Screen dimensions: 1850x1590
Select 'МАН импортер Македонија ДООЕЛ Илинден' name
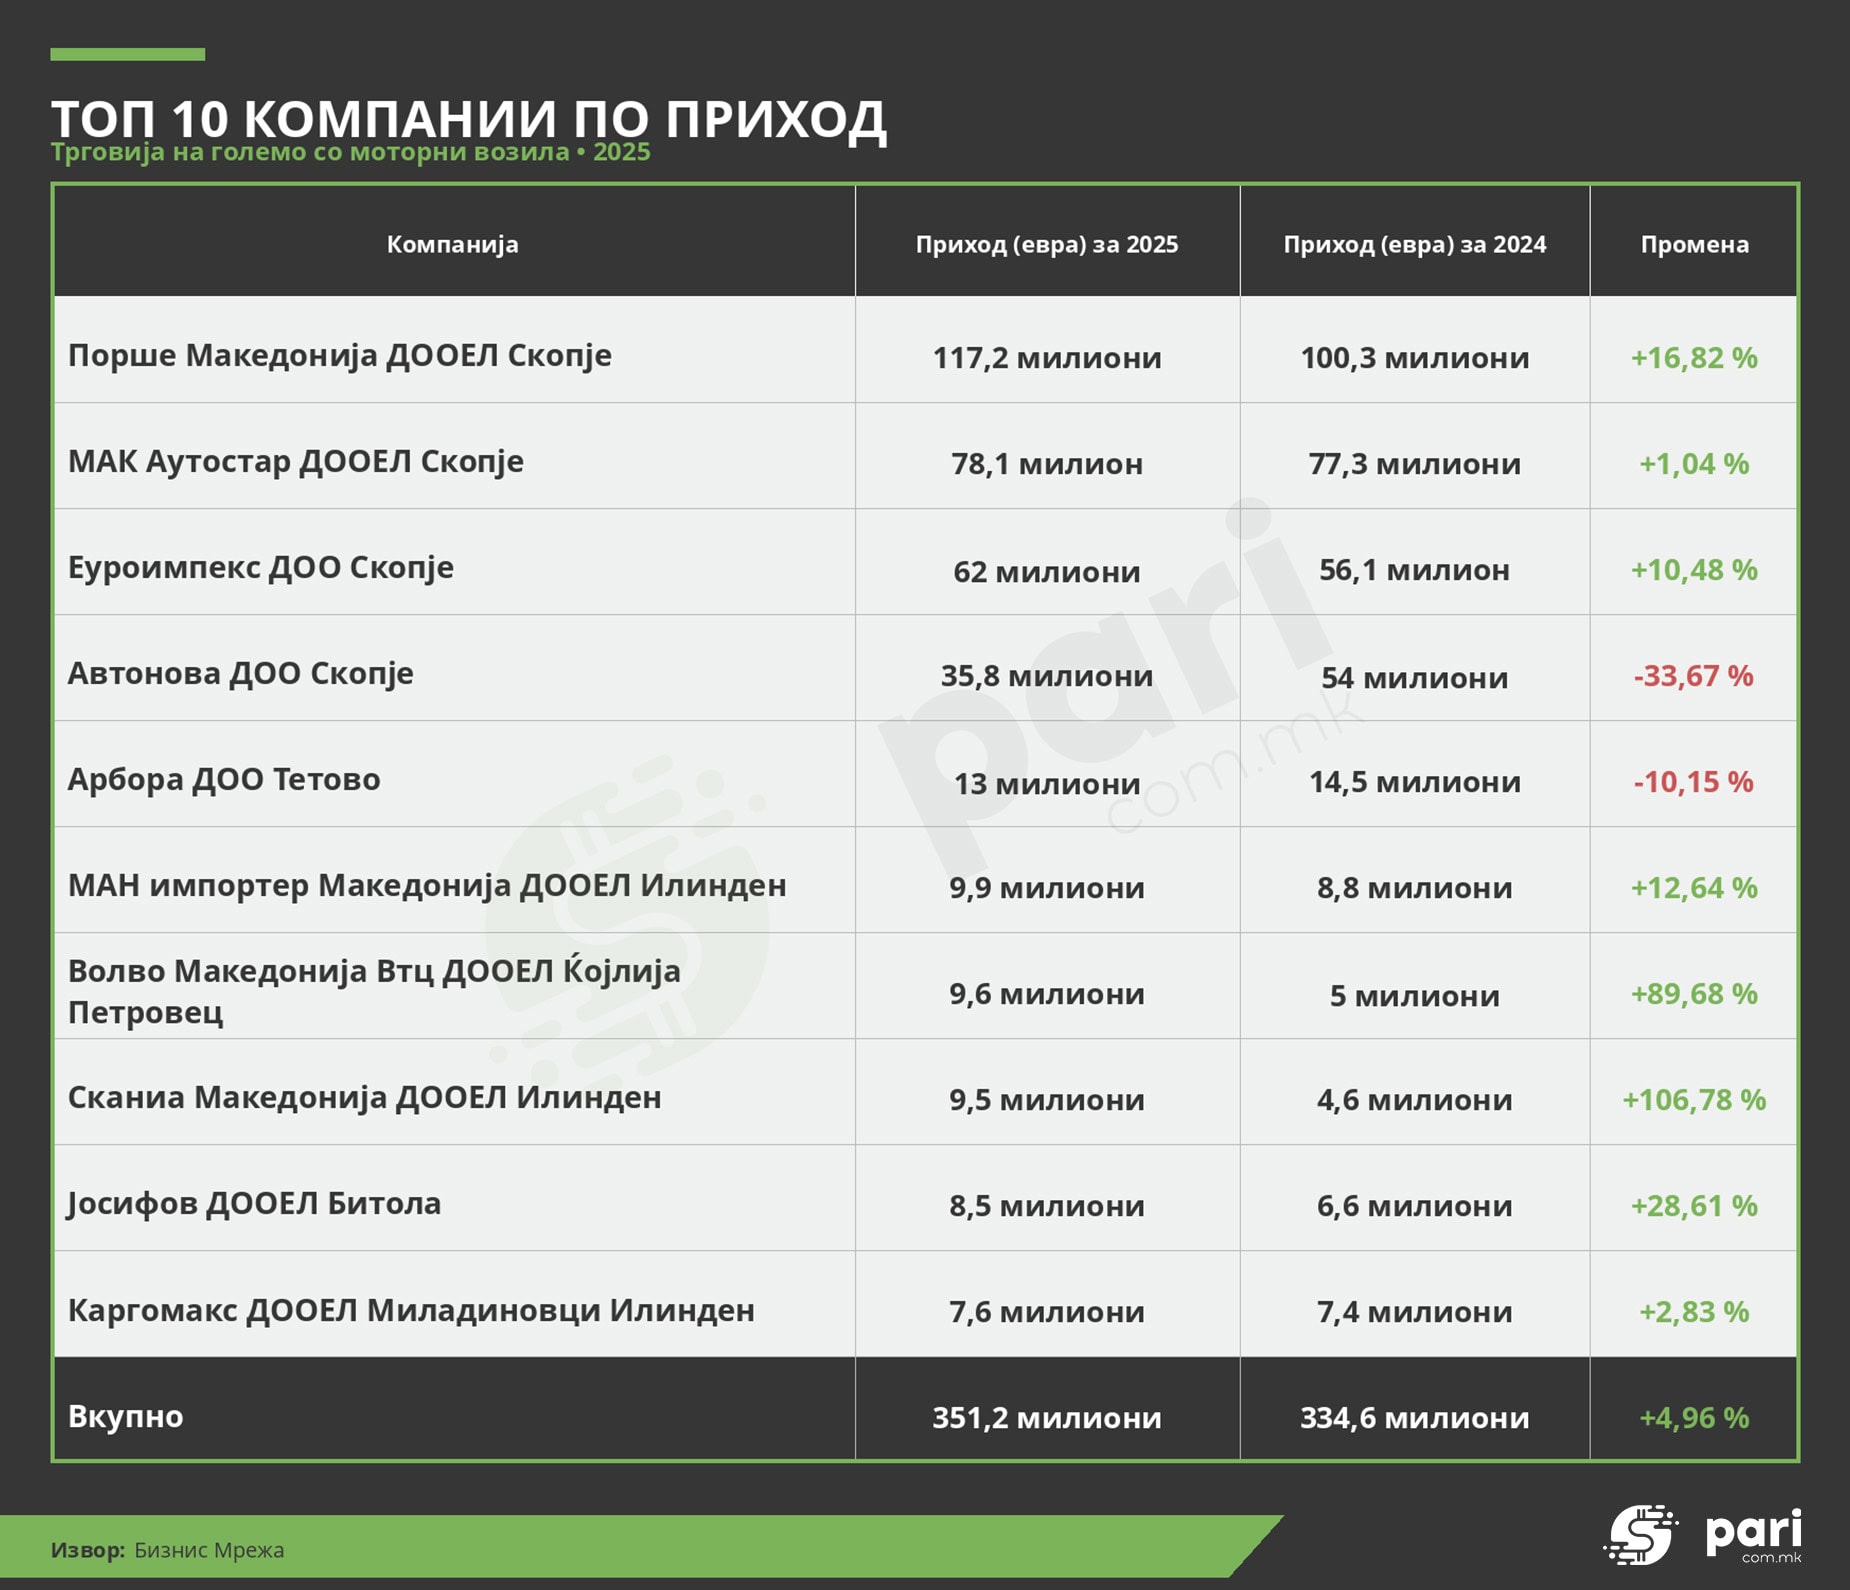click(427, 886)
